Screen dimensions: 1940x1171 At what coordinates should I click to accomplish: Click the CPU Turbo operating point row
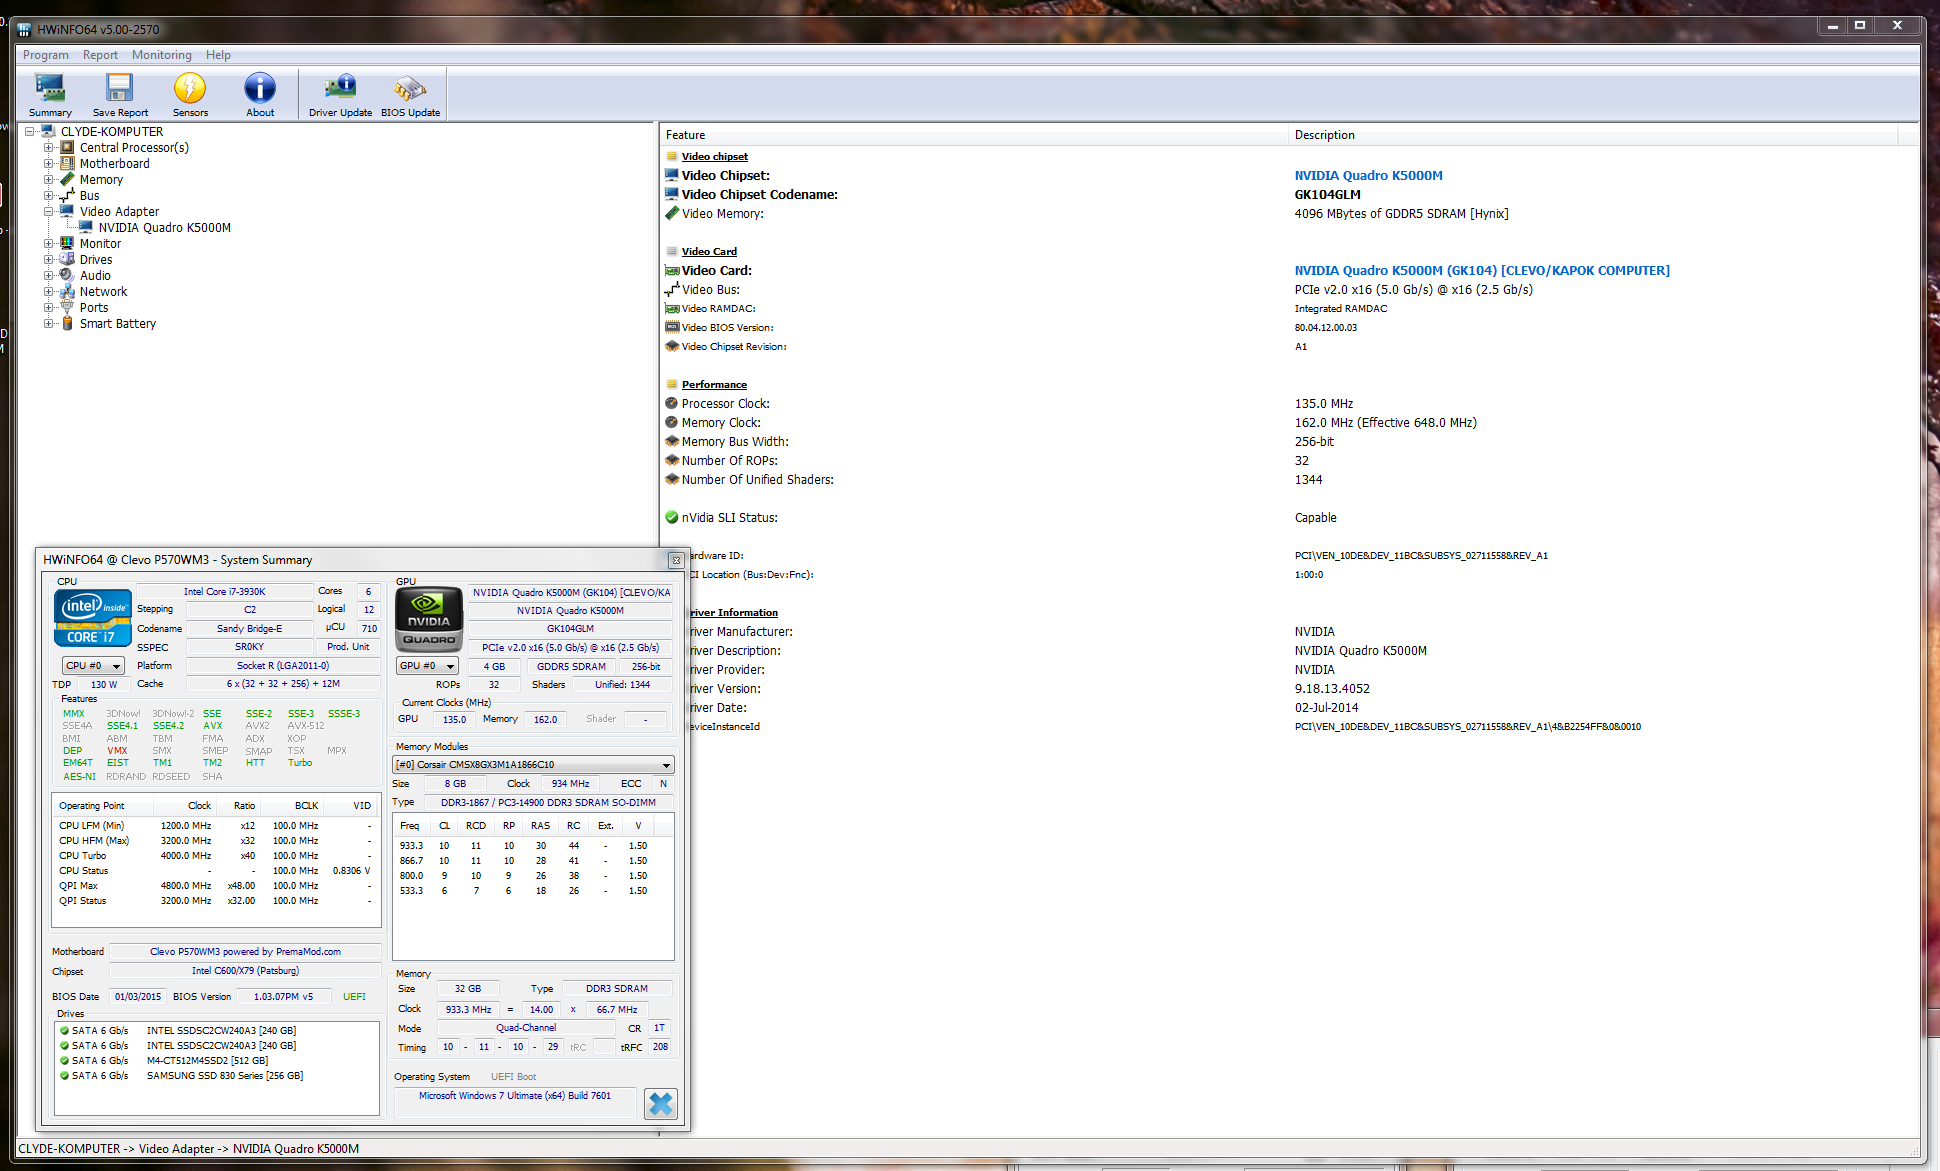[215, 855]
